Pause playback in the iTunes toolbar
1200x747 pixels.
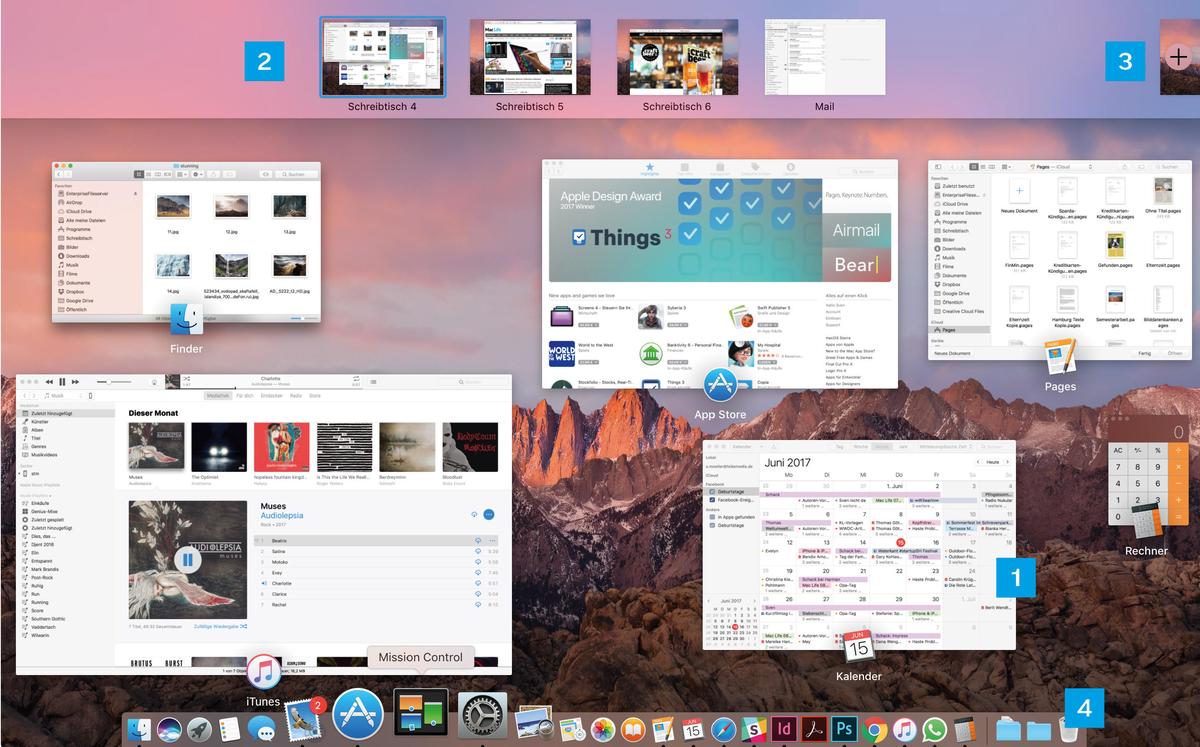62,382
